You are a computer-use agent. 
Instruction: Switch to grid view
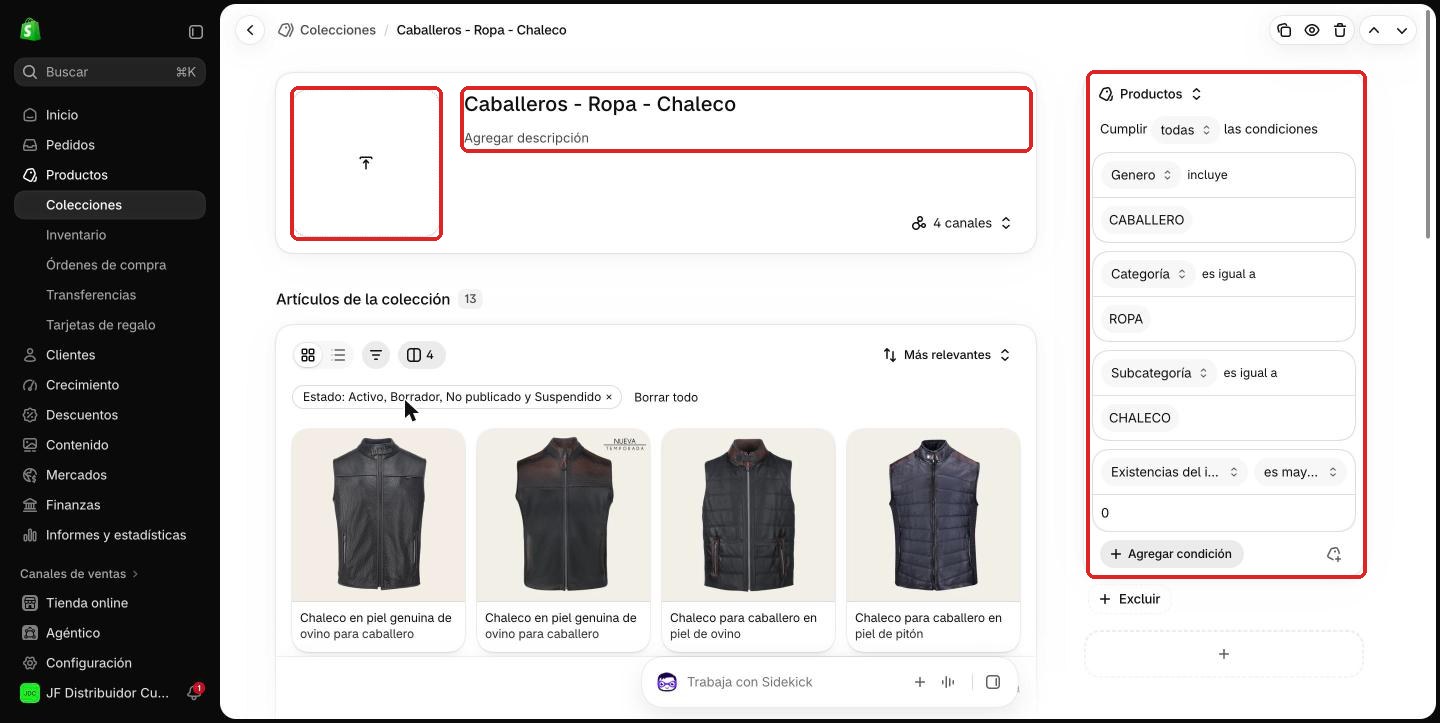point(308,355)
